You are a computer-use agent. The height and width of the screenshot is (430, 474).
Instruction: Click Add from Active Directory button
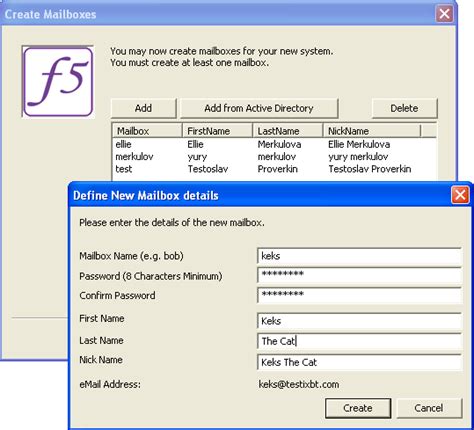[x=259, y=108]
